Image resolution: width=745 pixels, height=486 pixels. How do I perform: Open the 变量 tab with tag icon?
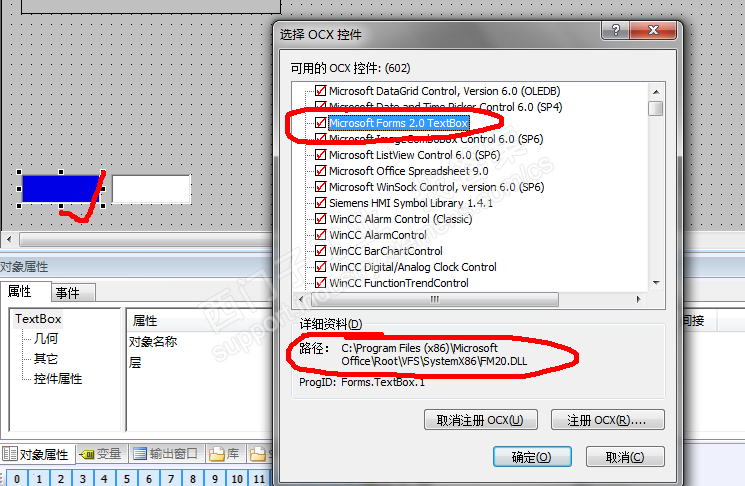87,454
